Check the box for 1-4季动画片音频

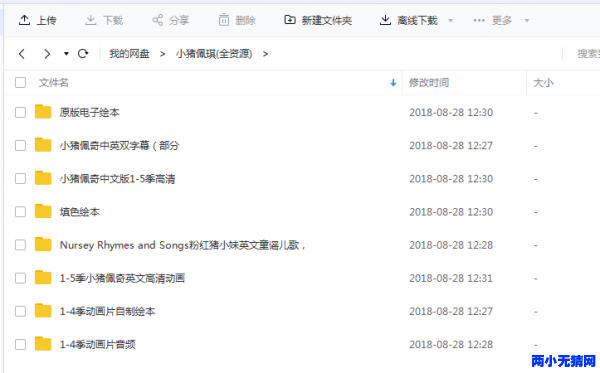click(x=20, y=344)
